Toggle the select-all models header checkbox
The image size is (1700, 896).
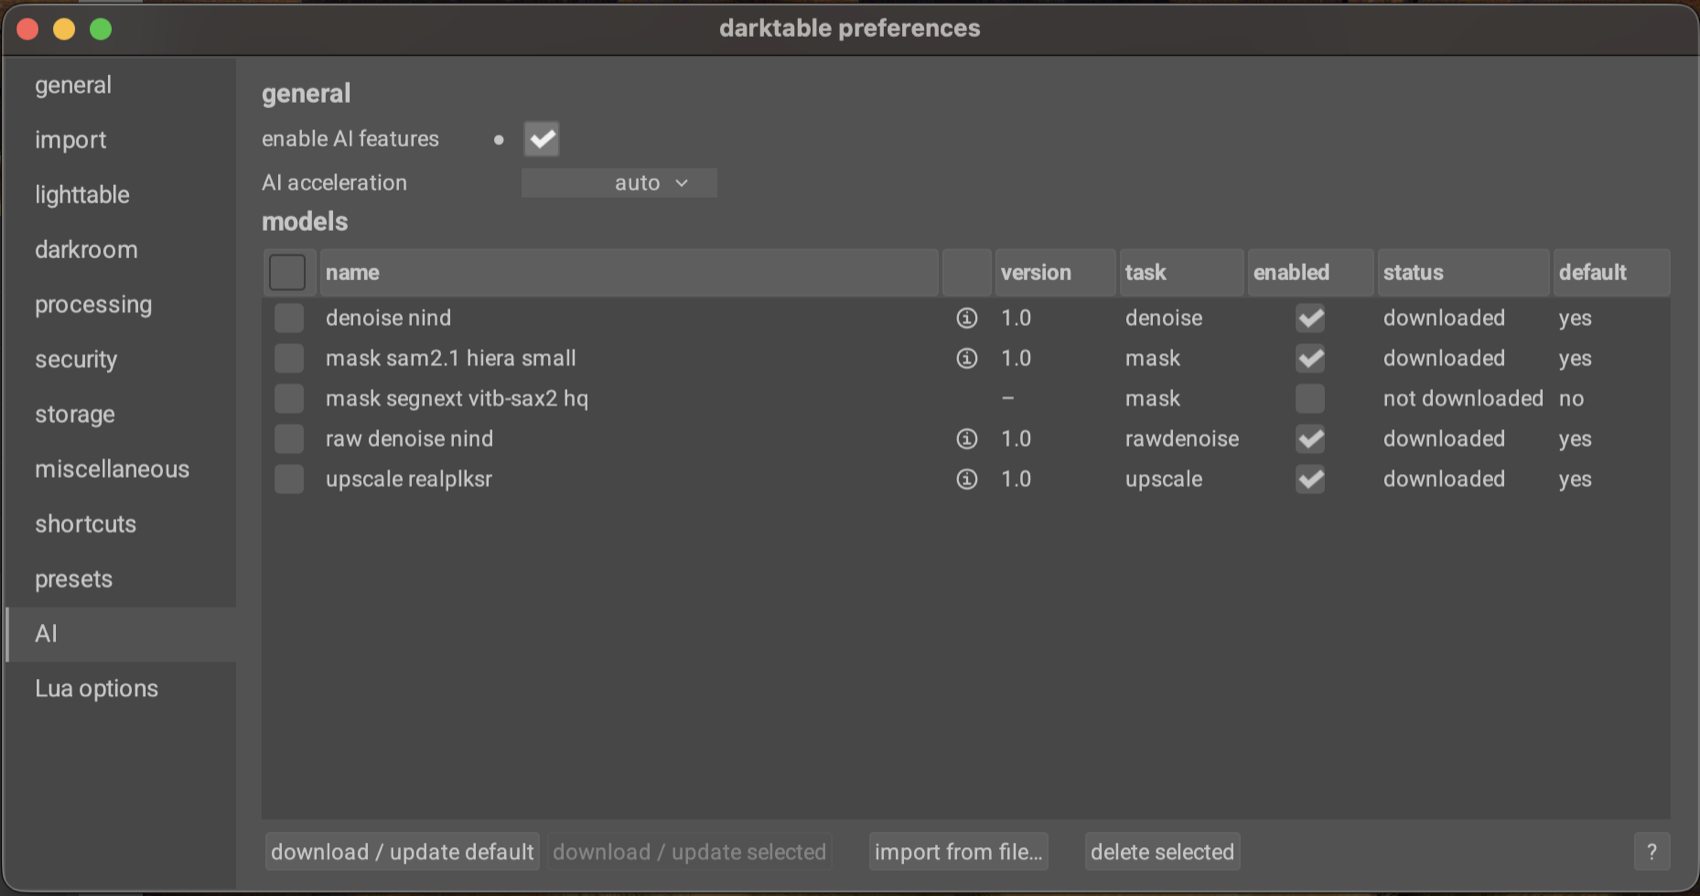coord(287,272)
